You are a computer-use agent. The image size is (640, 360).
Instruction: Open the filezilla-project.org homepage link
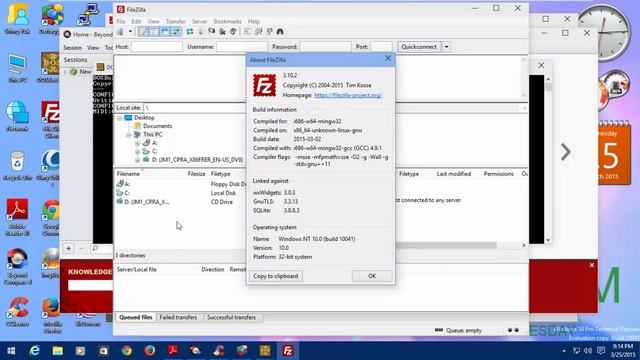(x=348, y=95)
